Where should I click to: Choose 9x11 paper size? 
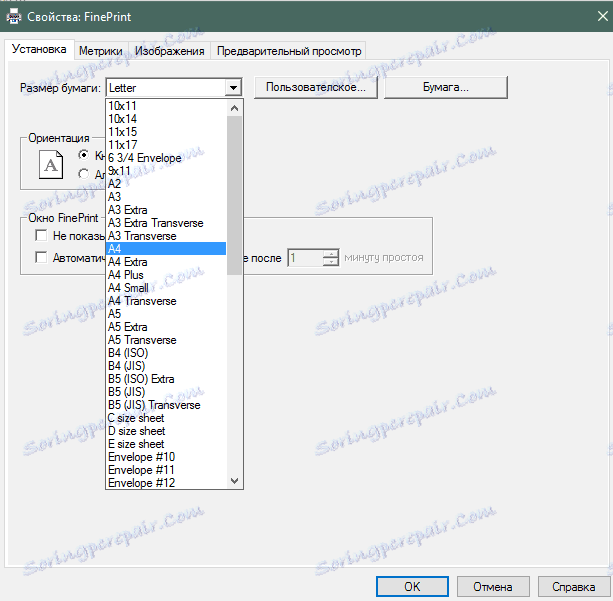(x=166, y=171)
